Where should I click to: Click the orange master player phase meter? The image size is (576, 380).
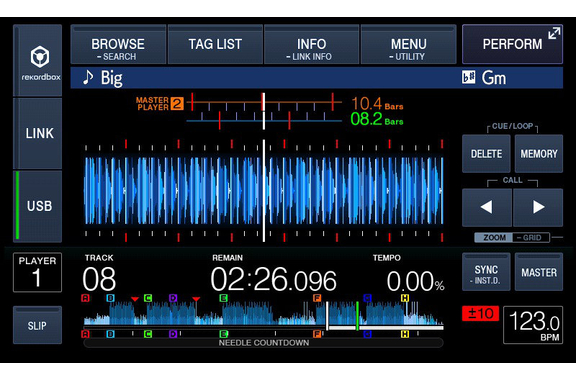(263, 101)
